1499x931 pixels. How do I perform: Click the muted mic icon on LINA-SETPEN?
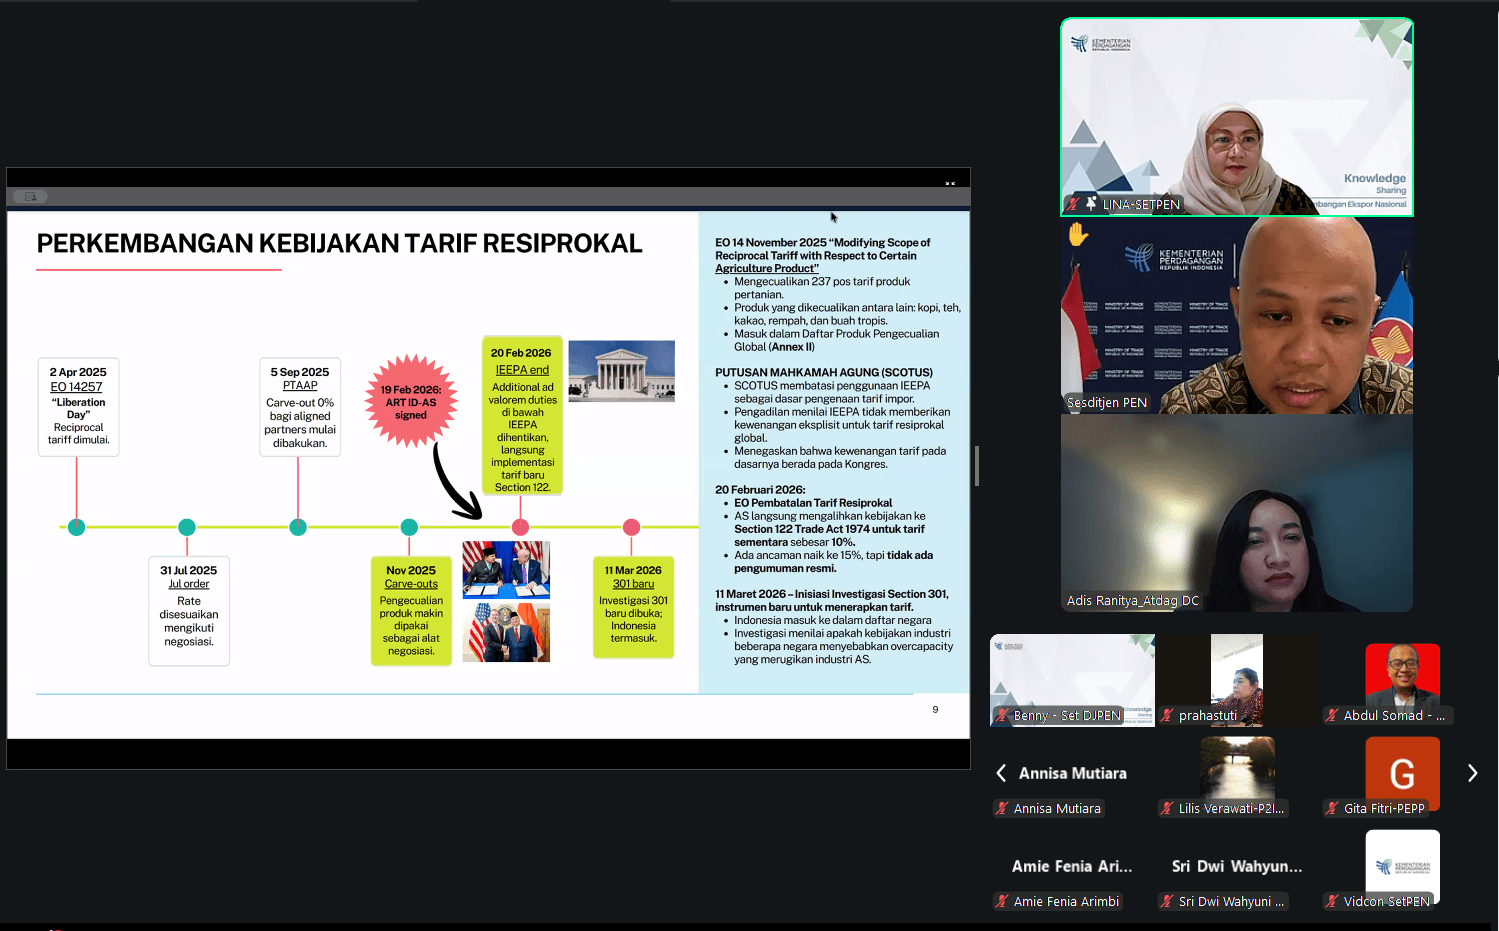coord(1073,204)
